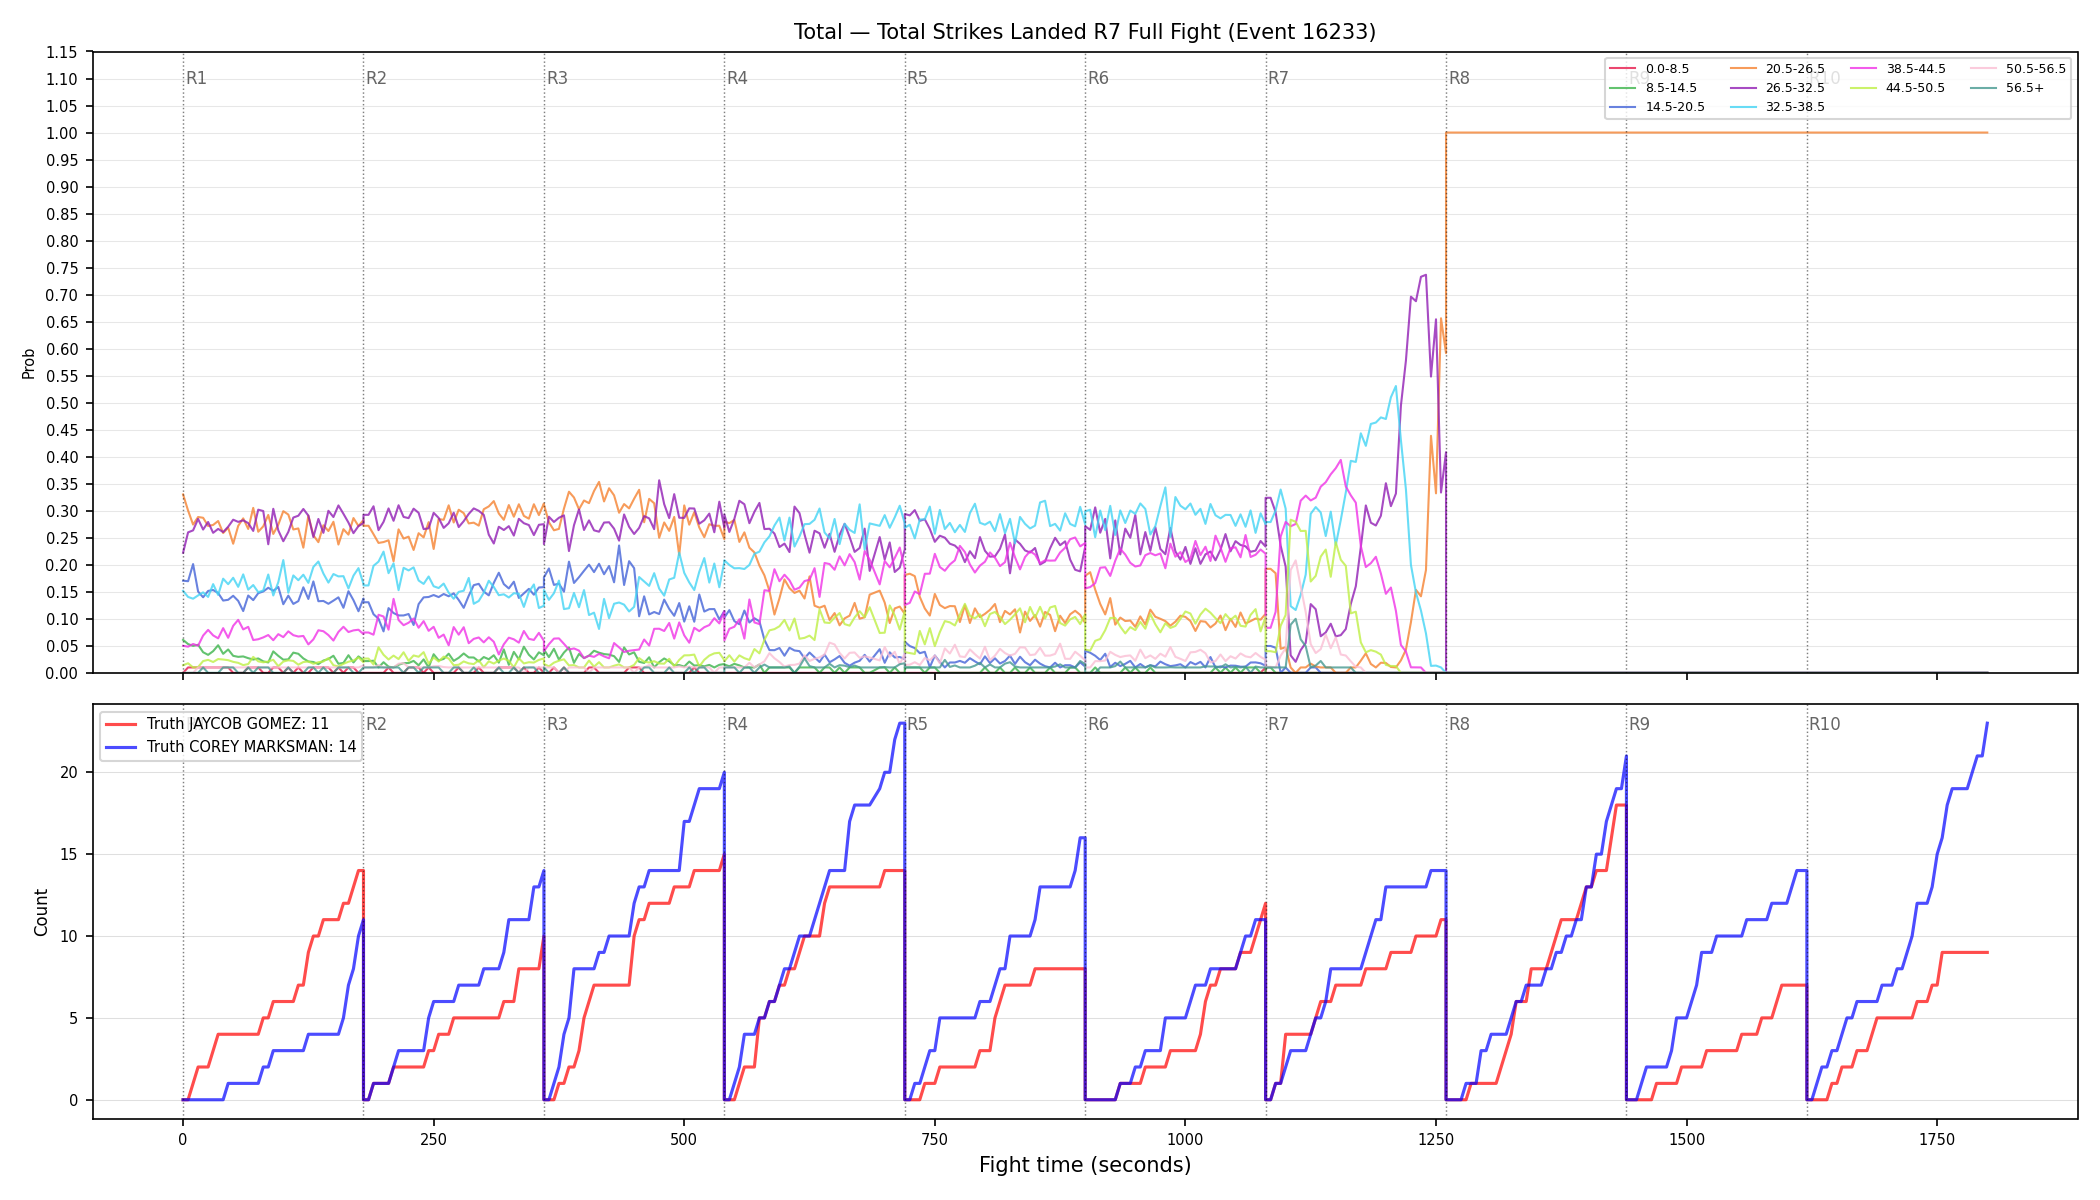Click the 20.5-26.5 legend label
Screen dimensions: 2100x1200
click(1795, 69)
